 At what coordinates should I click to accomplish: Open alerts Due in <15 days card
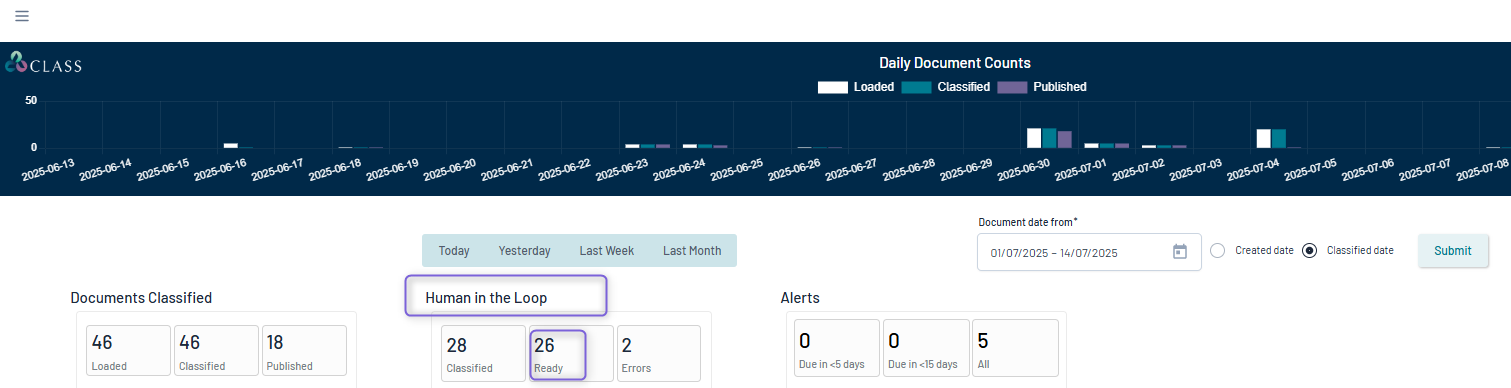[x=926, y=348]
